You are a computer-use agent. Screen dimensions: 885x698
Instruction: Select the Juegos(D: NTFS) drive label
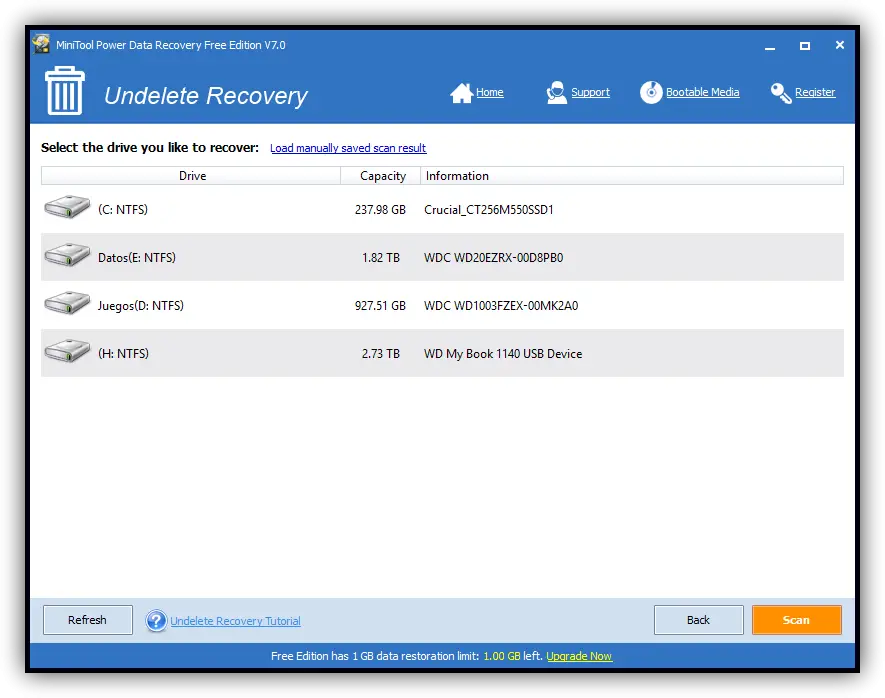point(141,305)
